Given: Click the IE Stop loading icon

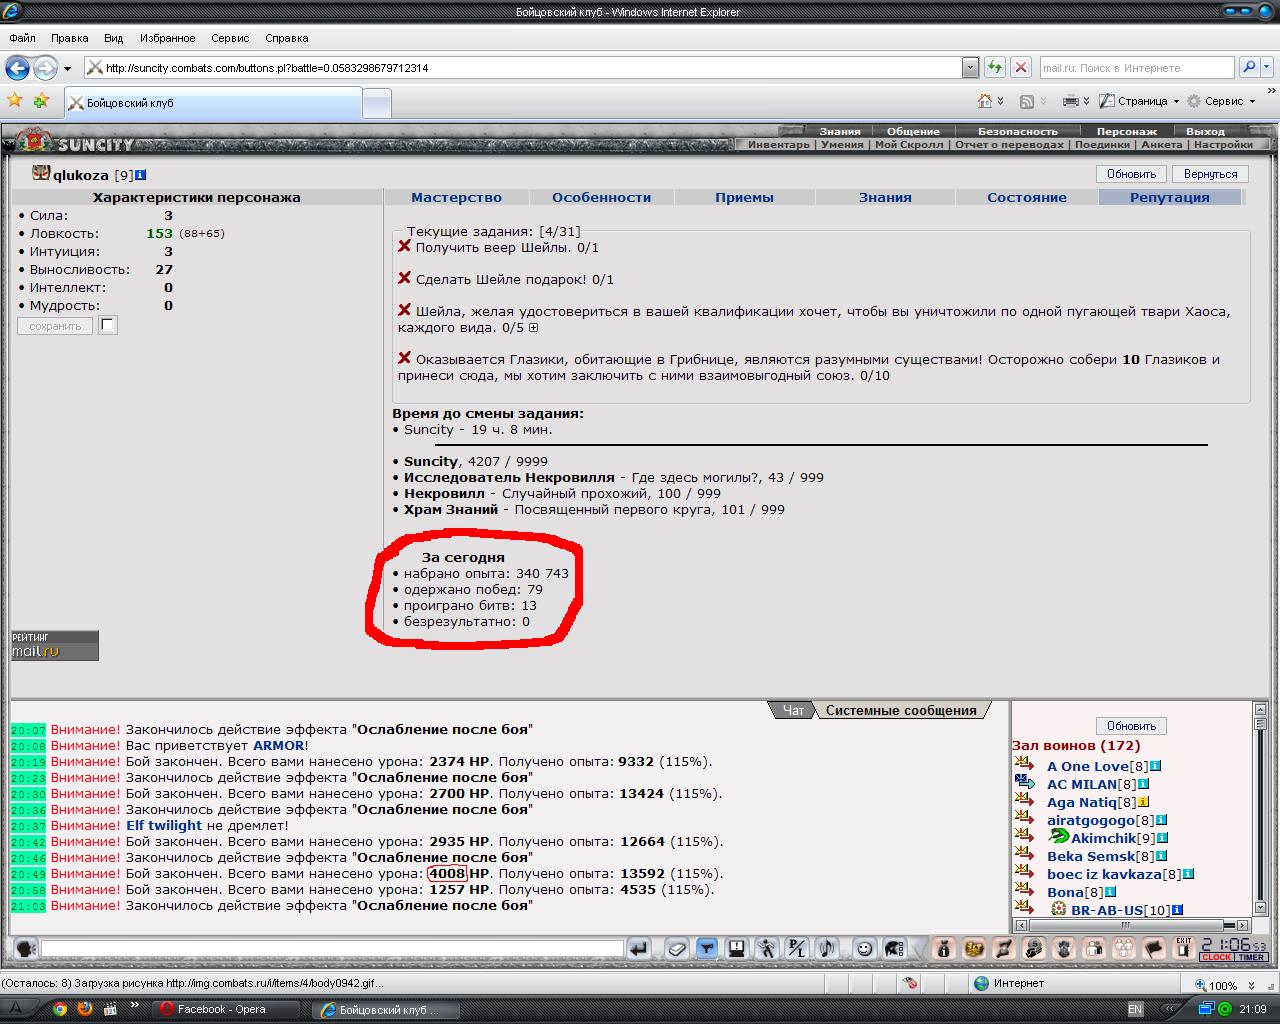Looking at the screenshot, I should click(x=1020, y=68).
